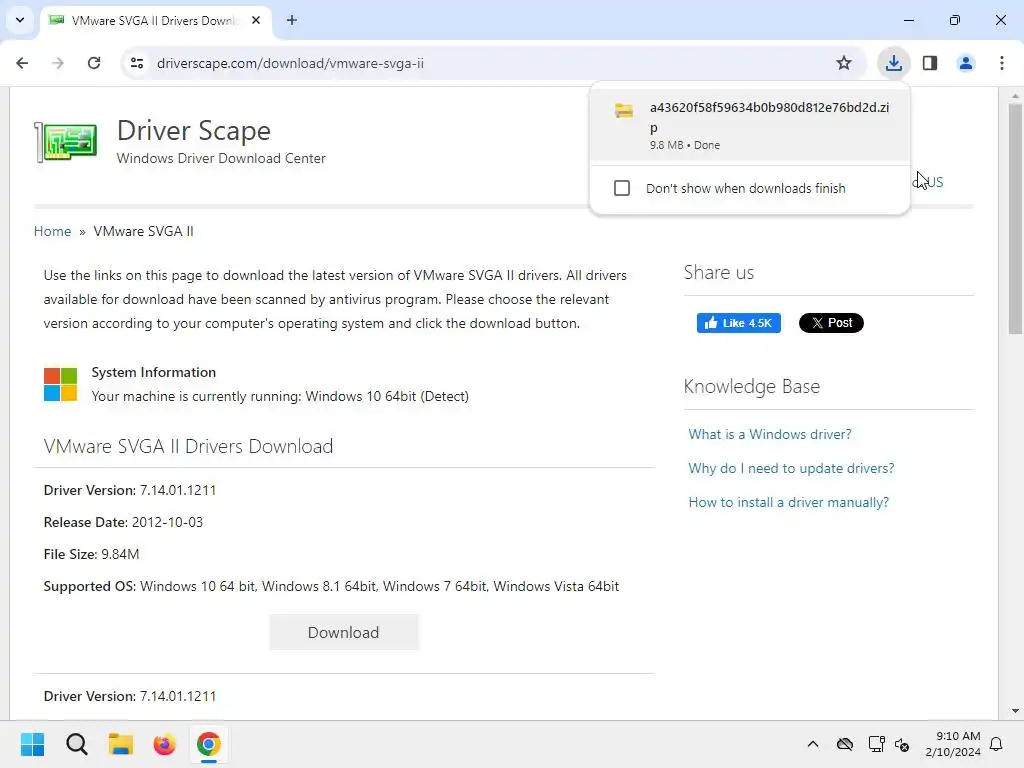Click the zip folder icon in downloads
Image resolution: width=1024 pixels, height=768 pixels.
[624, 110]
